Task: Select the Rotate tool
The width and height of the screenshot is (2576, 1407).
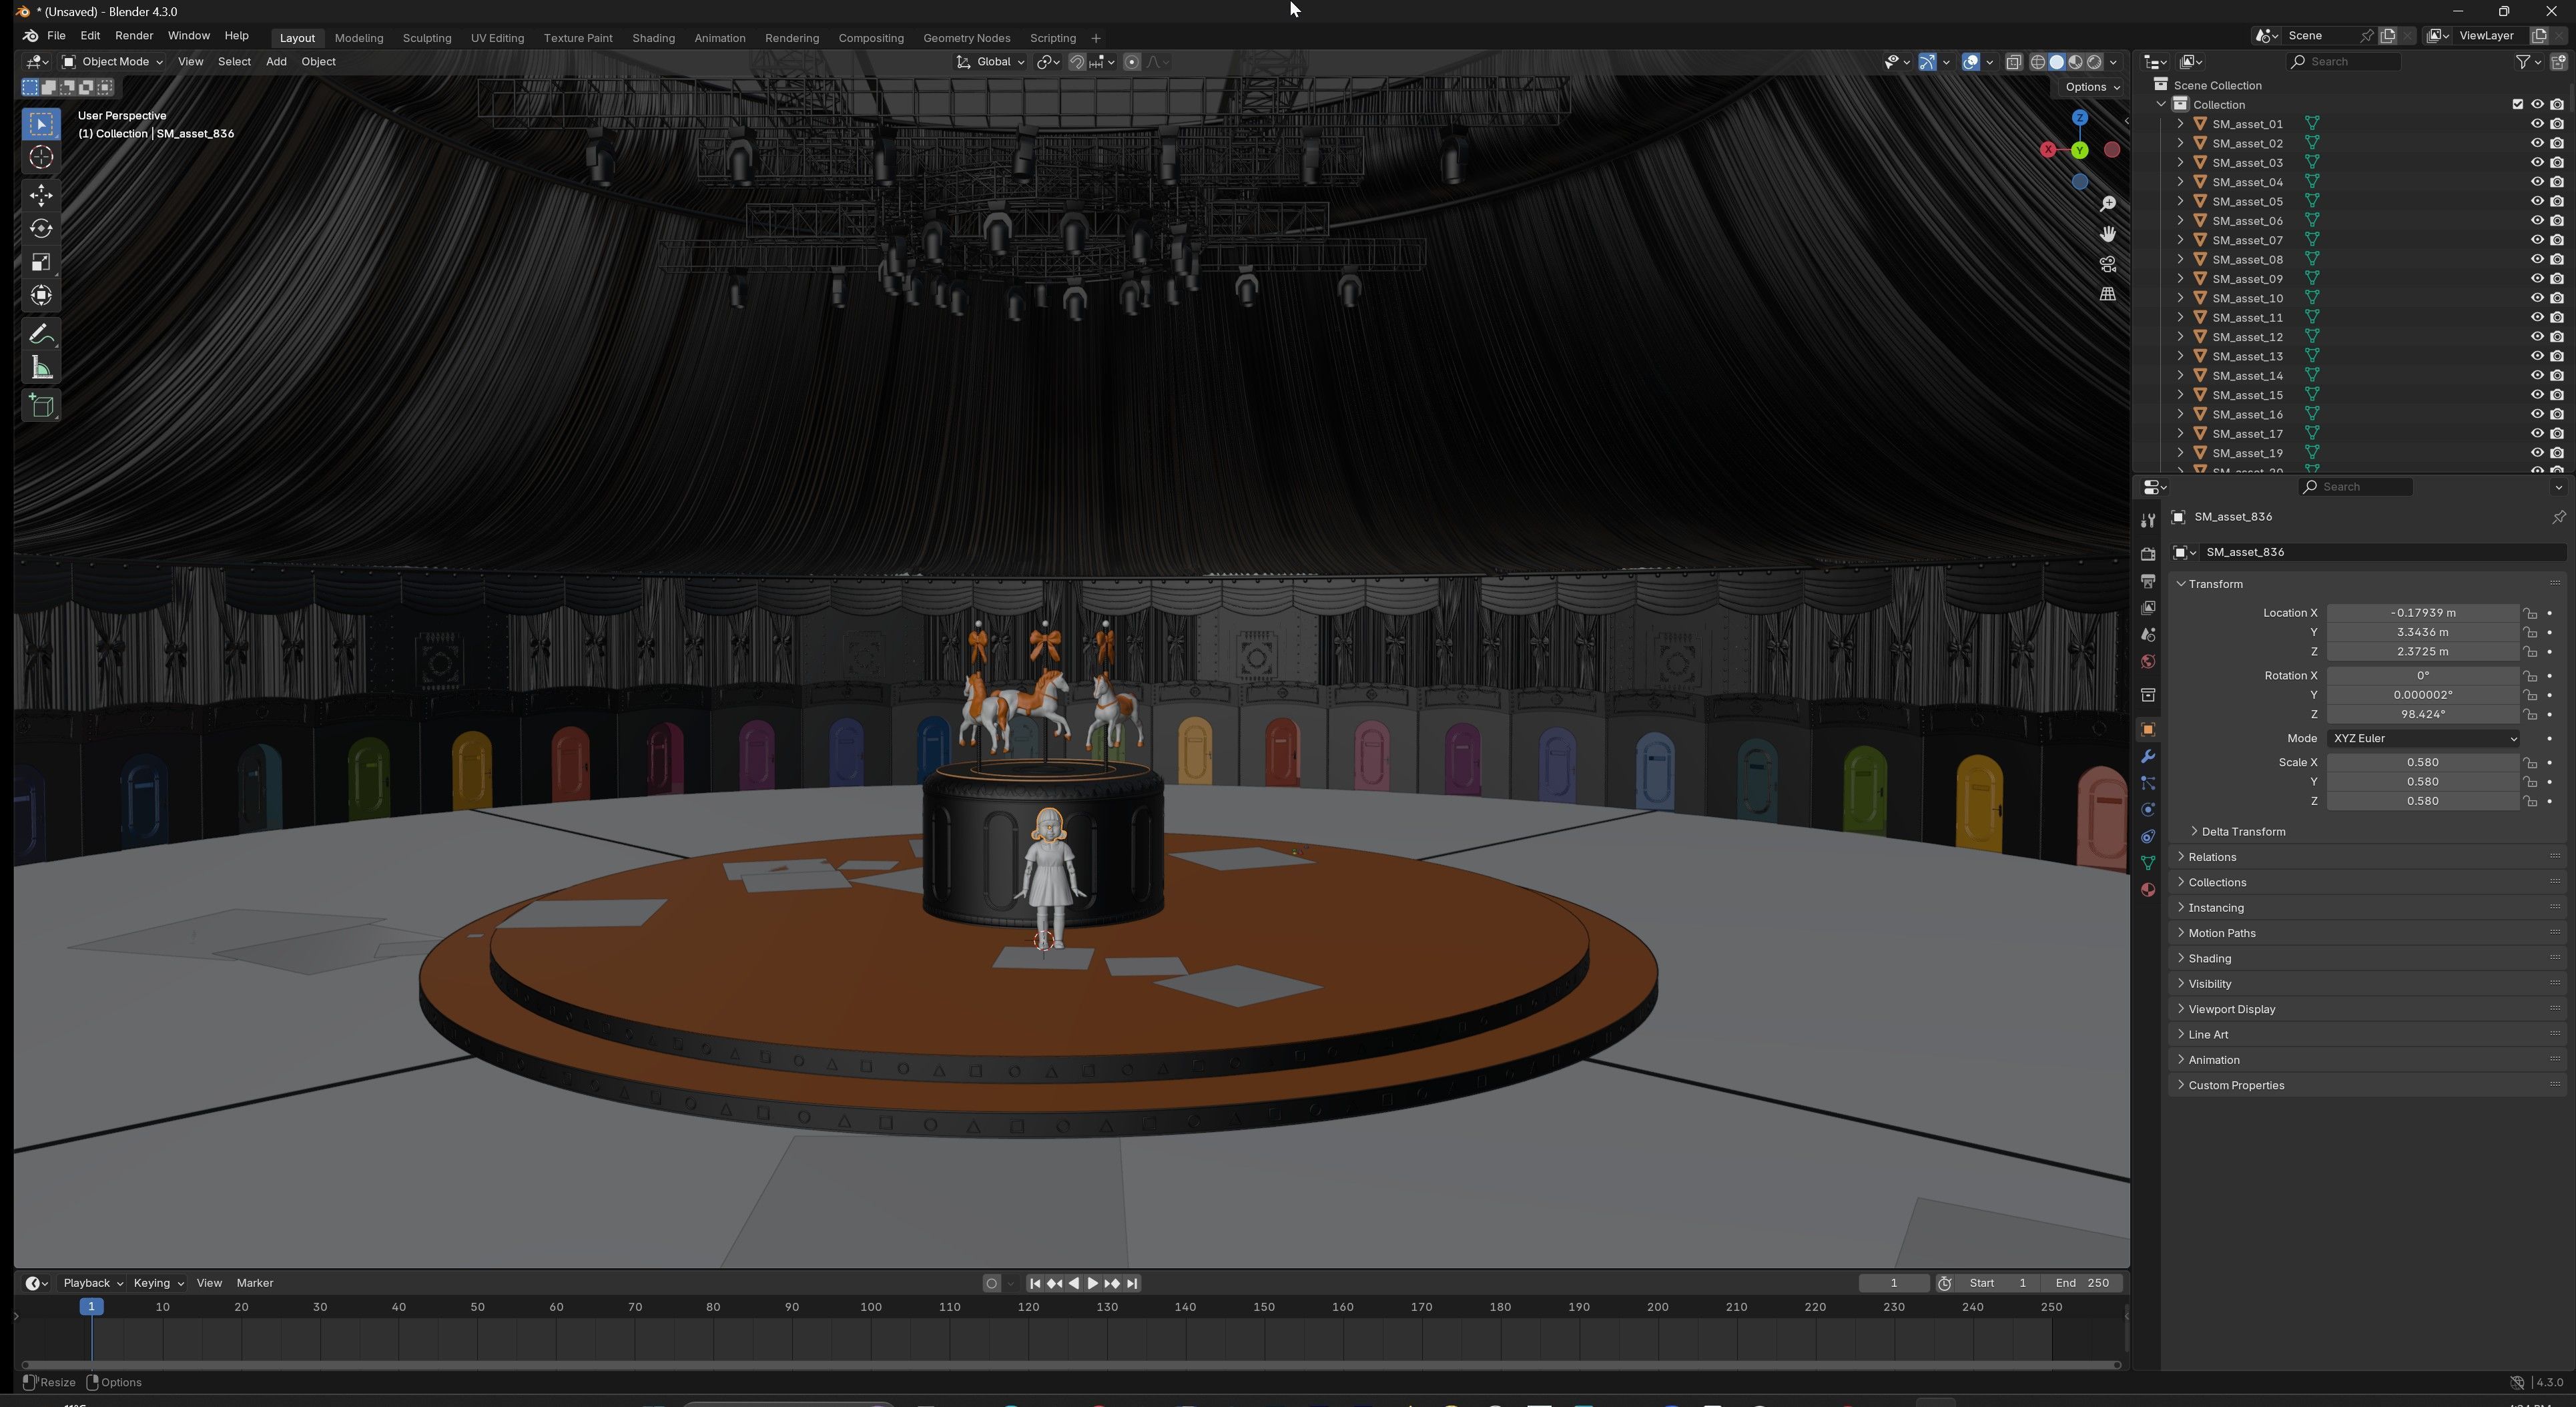Action: point(41,228)
